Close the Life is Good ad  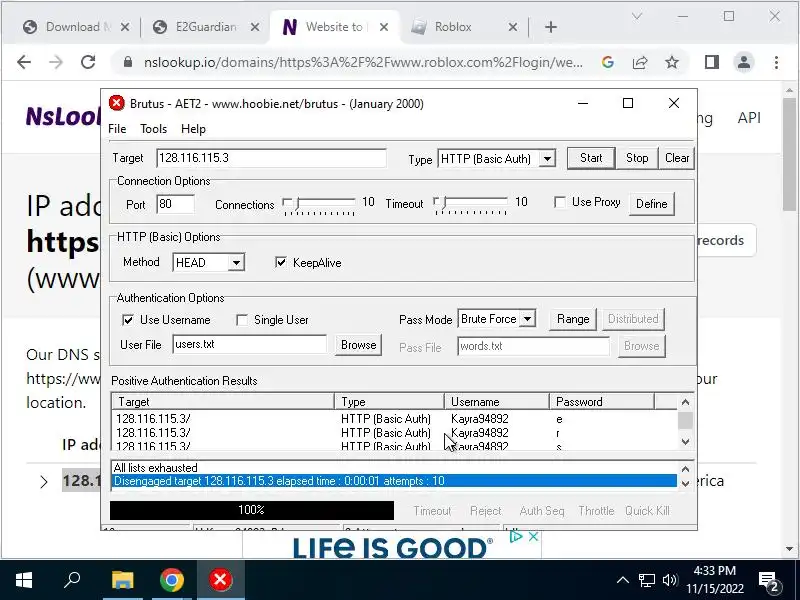pos(533,536)
